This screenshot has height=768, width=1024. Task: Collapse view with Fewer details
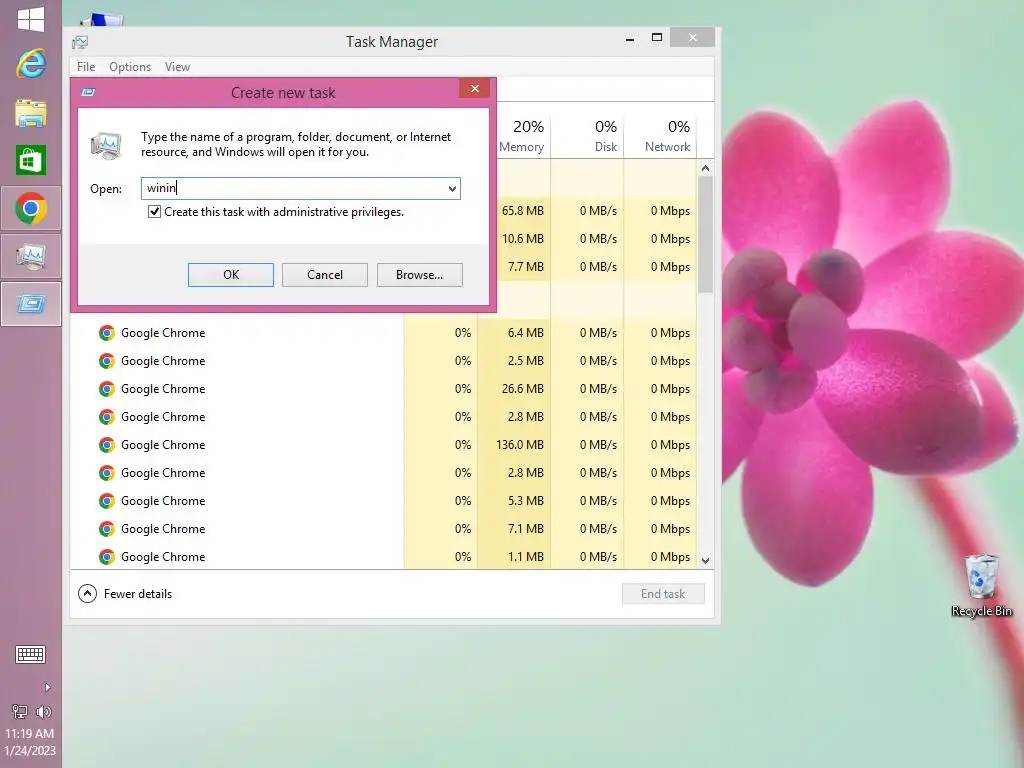pyautogui.click(x=125, y=594)
